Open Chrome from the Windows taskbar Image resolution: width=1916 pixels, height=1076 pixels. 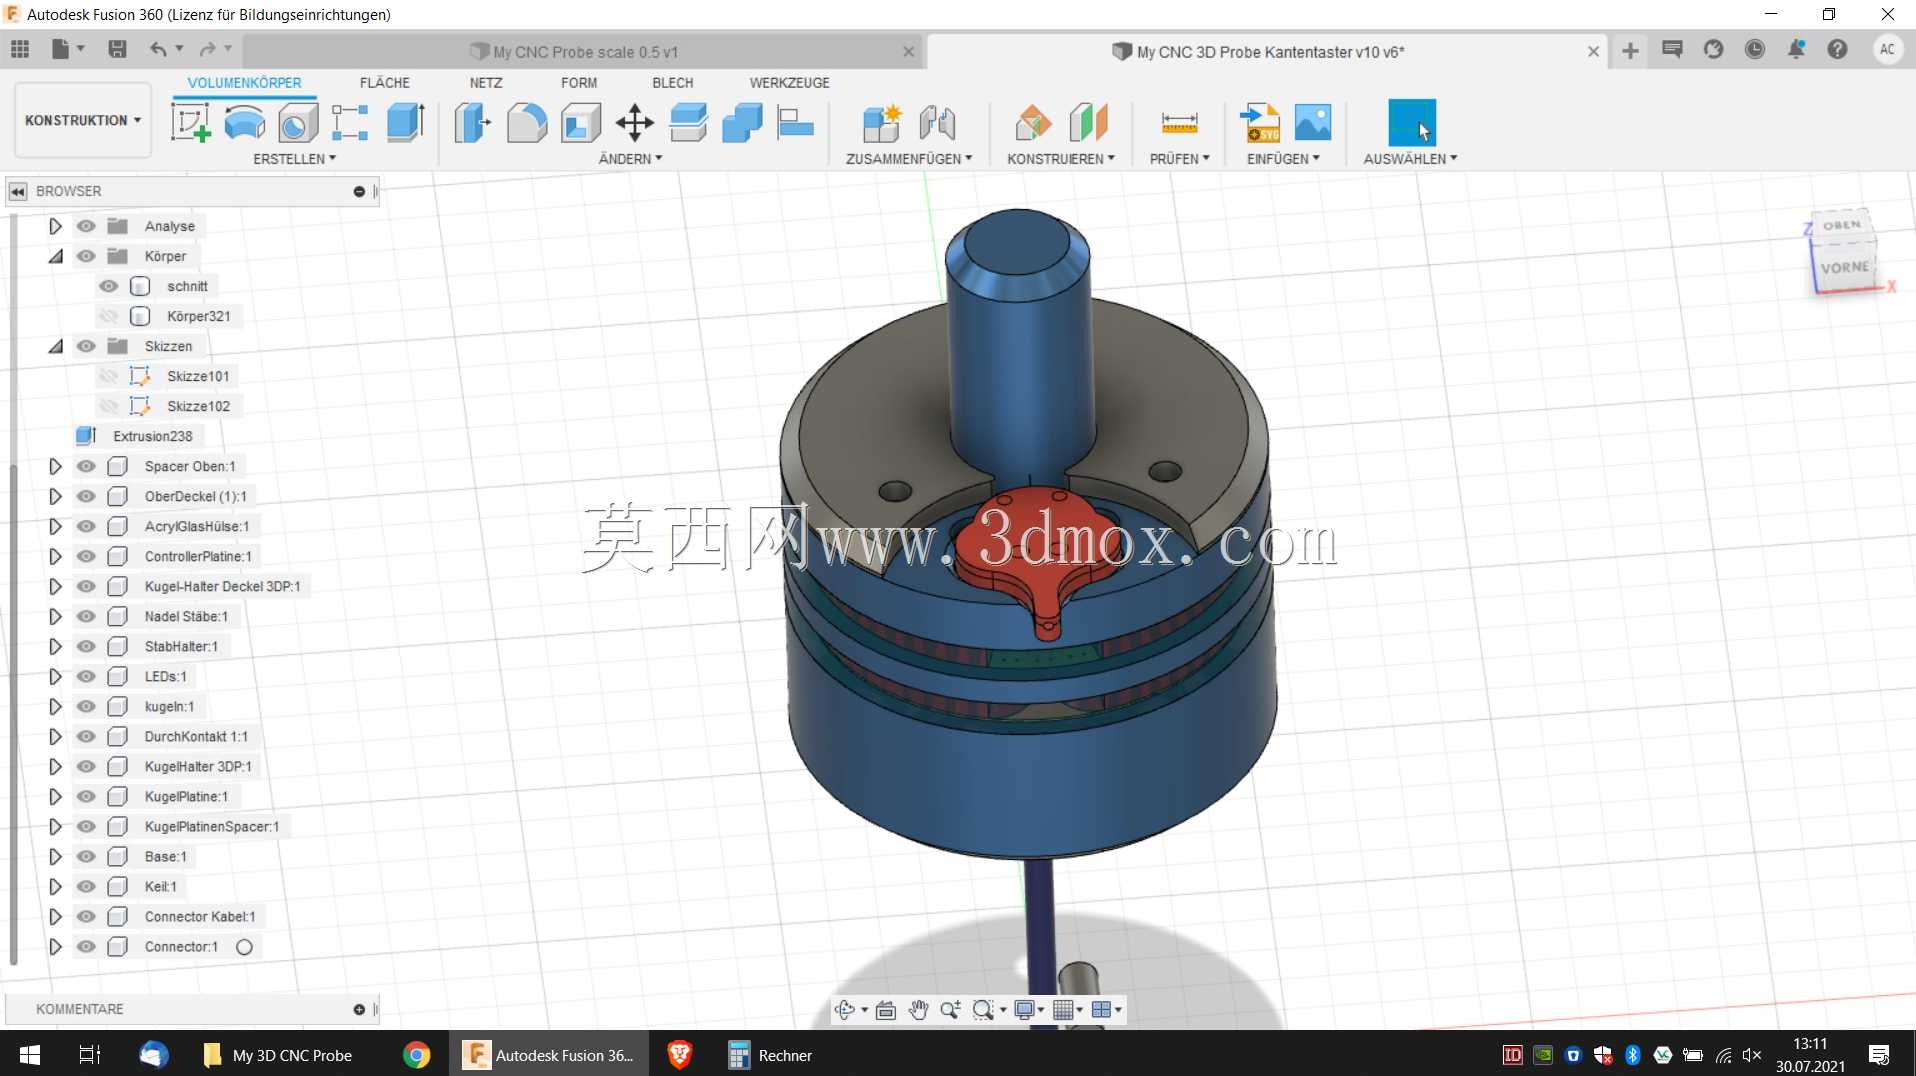point(416,1055)
